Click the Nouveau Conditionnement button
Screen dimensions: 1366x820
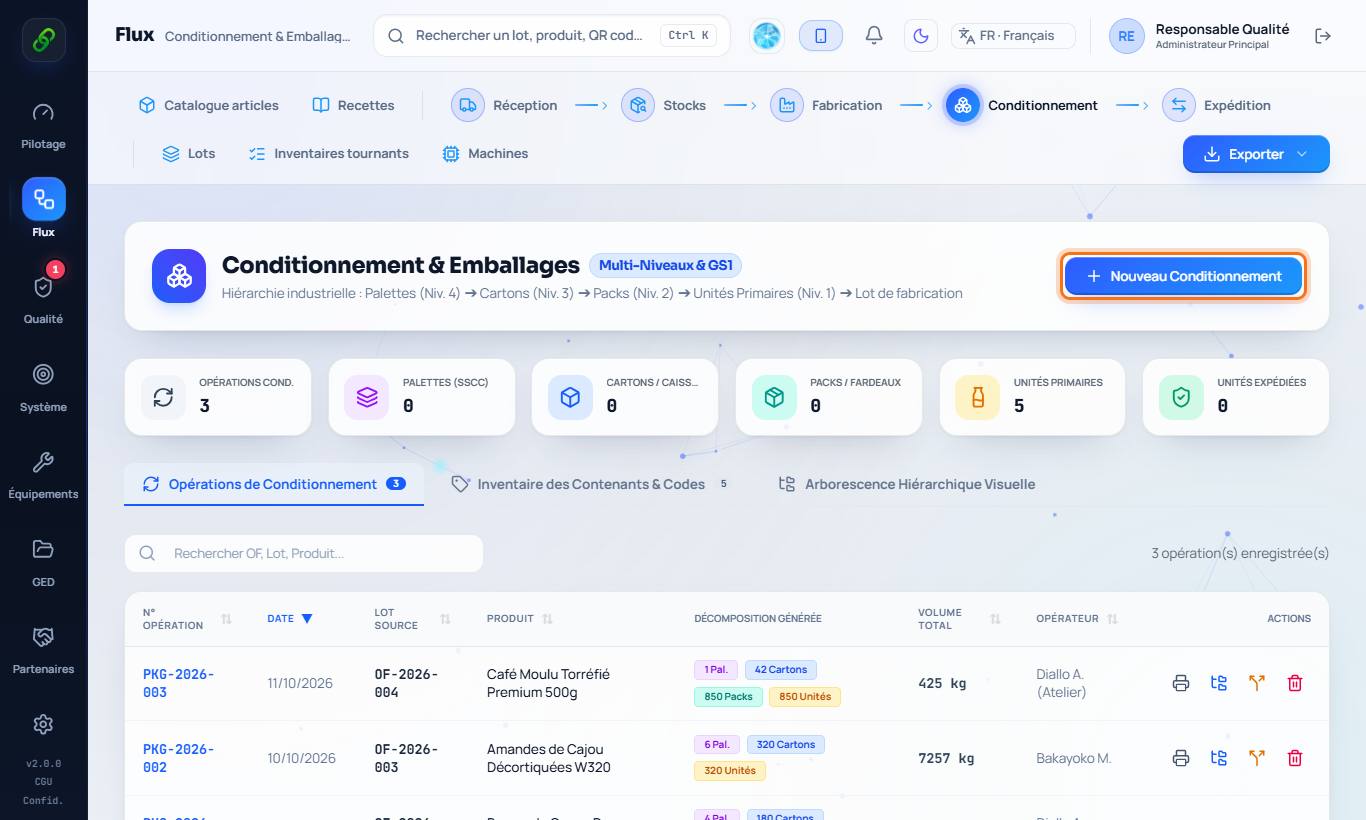click(x=1183, y=276)
